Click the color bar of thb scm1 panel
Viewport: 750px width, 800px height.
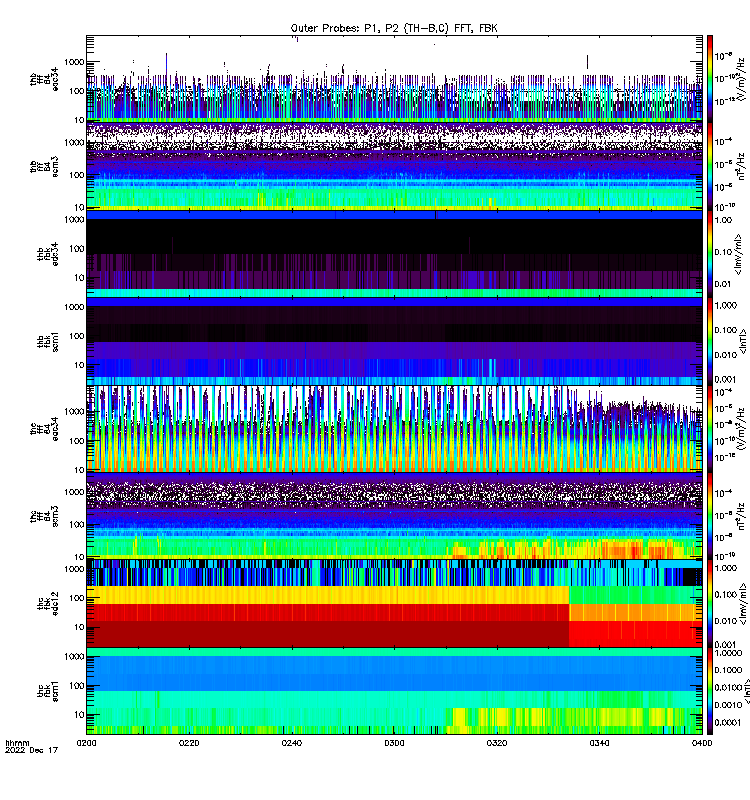coord(710,341)
